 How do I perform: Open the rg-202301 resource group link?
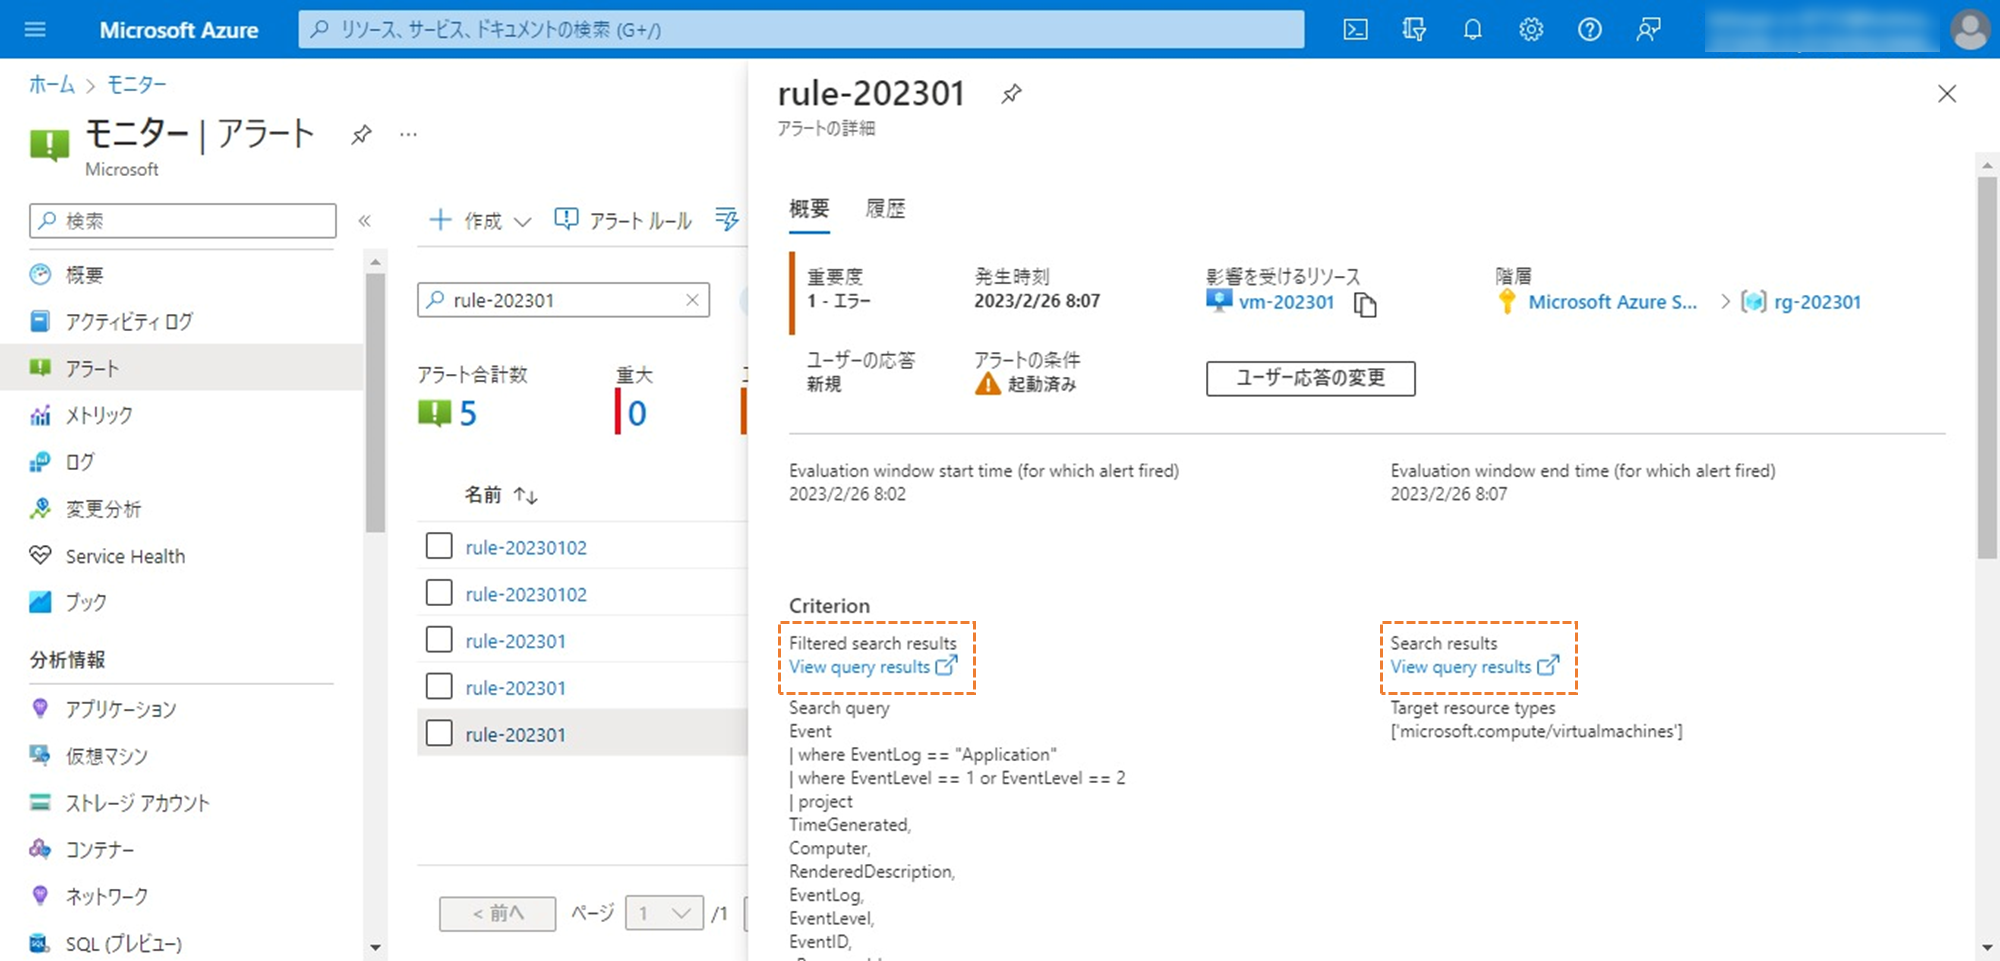1817,302
